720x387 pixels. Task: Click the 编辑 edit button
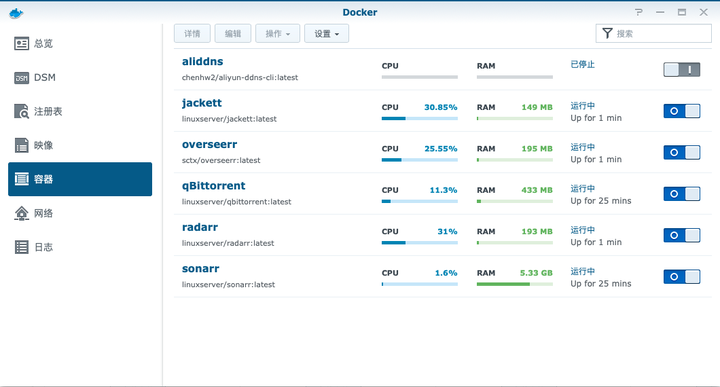pos(233,34)
